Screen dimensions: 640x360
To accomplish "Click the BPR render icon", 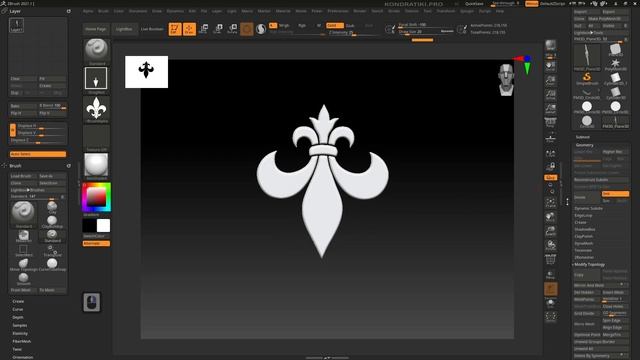I will click(551, 46).
